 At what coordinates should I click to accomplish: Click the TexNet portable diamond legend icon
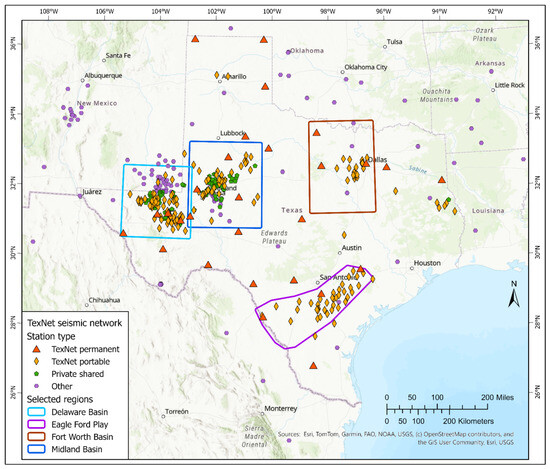pyautogui.click(x=36, y=361)
